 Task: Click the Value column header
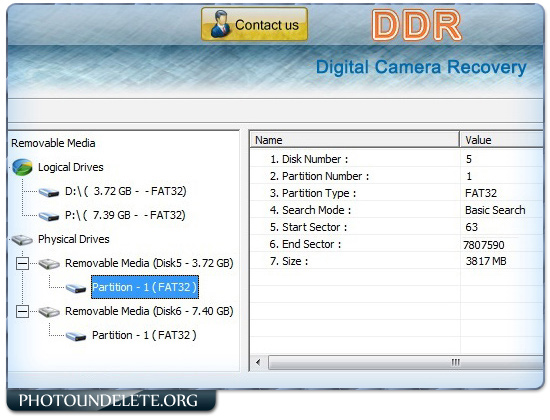click(x=502, y=140)
